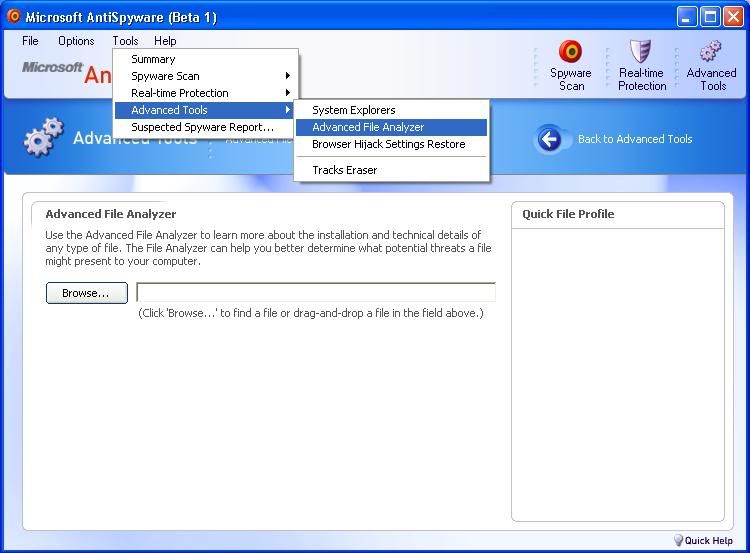The width and height of the screenshot is (750, 553).
Task: Click the Spyware Scan toolbar label
Action: [x=571, y=79]
